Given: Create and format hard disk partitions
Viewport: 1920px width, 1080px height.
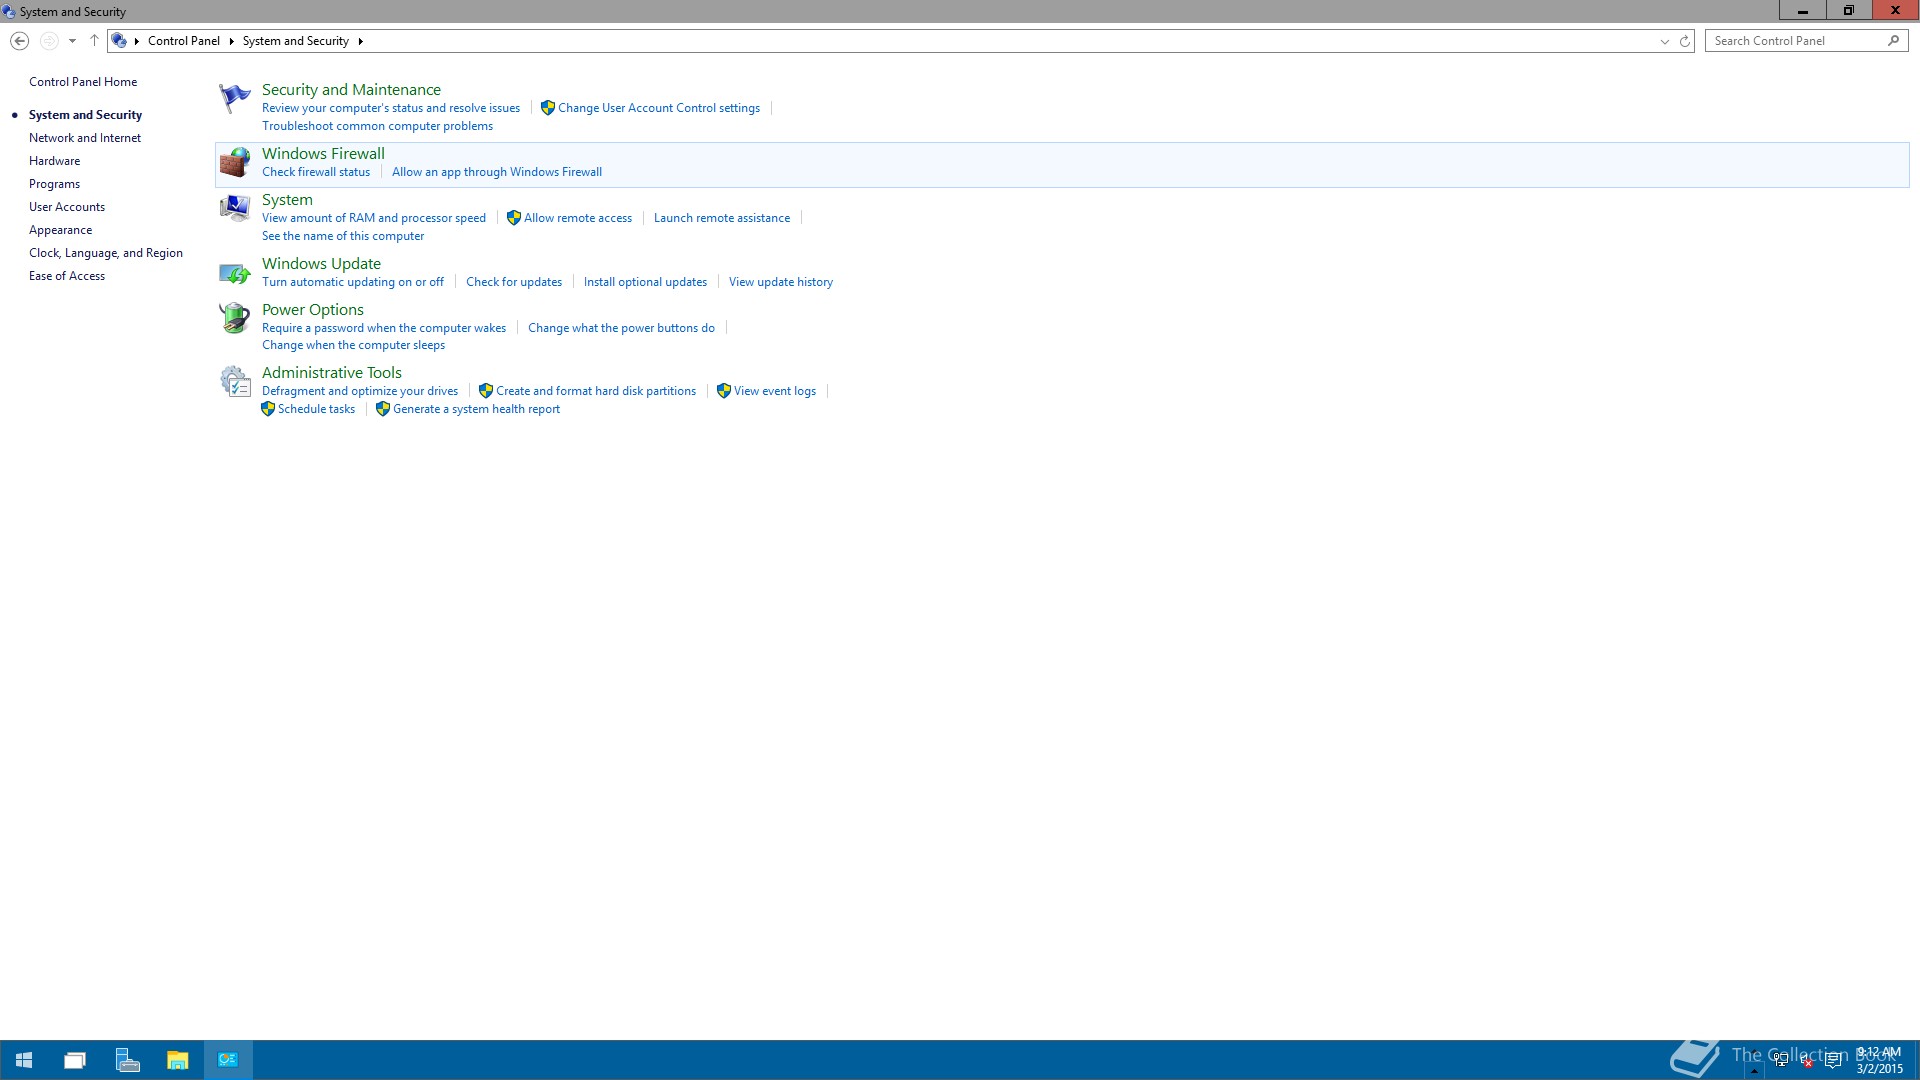Looking at the screenshot, I should coord(596,391).
